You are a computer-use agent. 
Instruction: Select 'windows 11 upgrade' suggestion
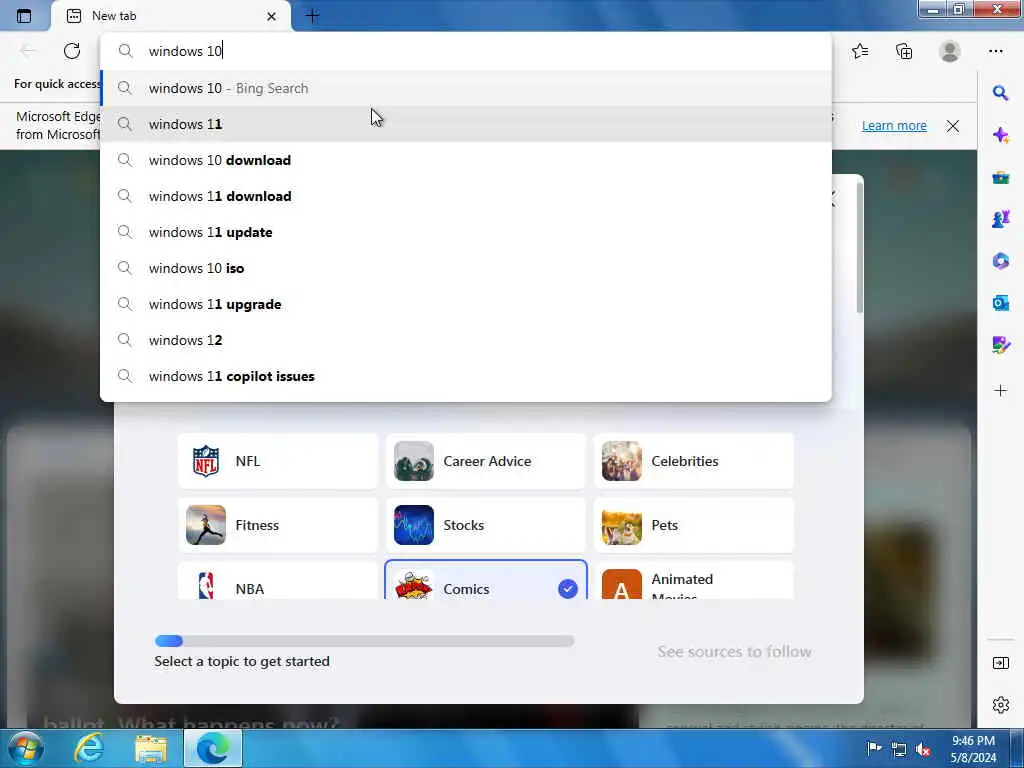click(x=466, y=304)
